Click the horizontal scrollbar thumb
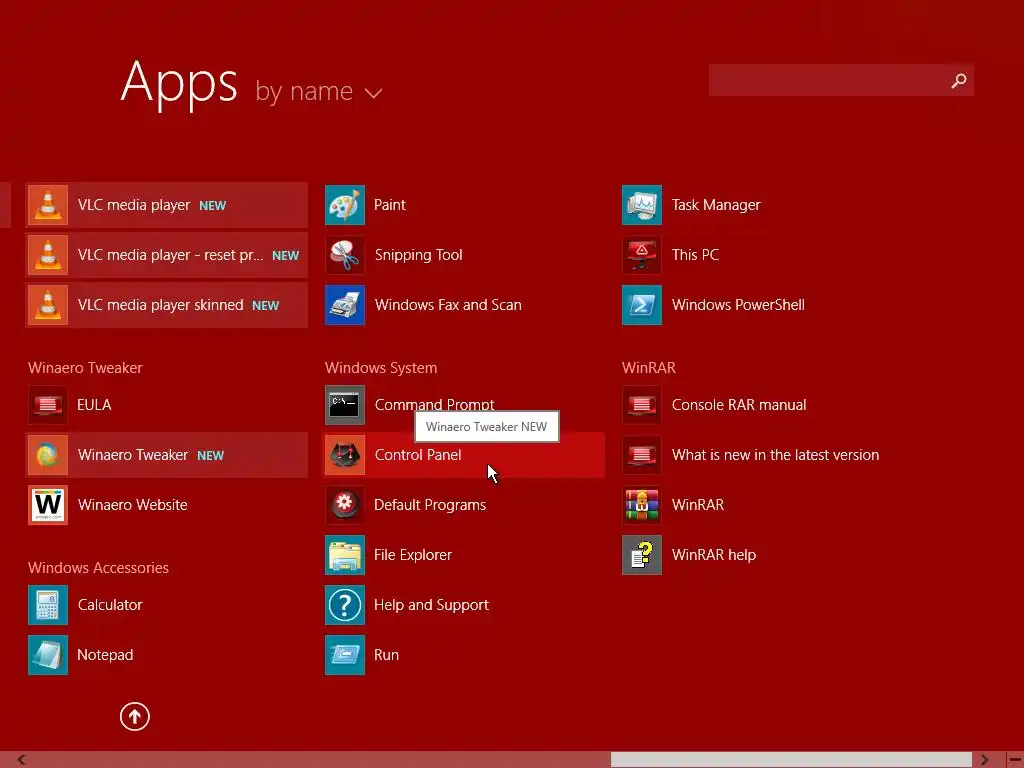The width and height of the screenshot is (1024, 768). point(791,760)
